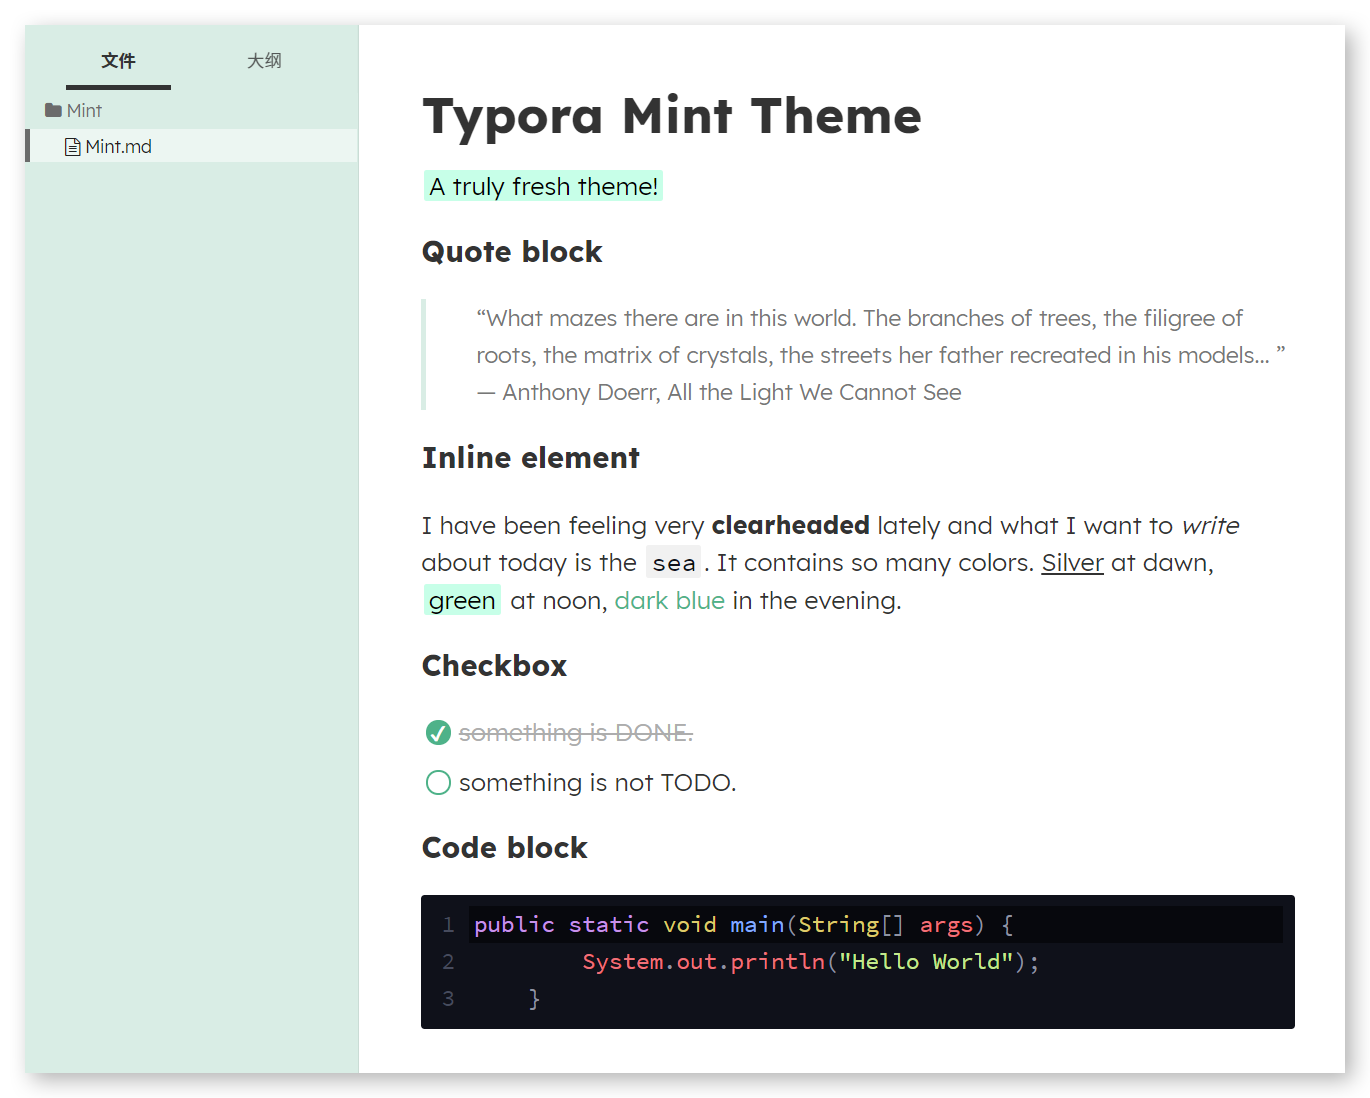
Task: Click the highlighted 'A truly fresh theme!' text
Action: [x=544, y=186]
